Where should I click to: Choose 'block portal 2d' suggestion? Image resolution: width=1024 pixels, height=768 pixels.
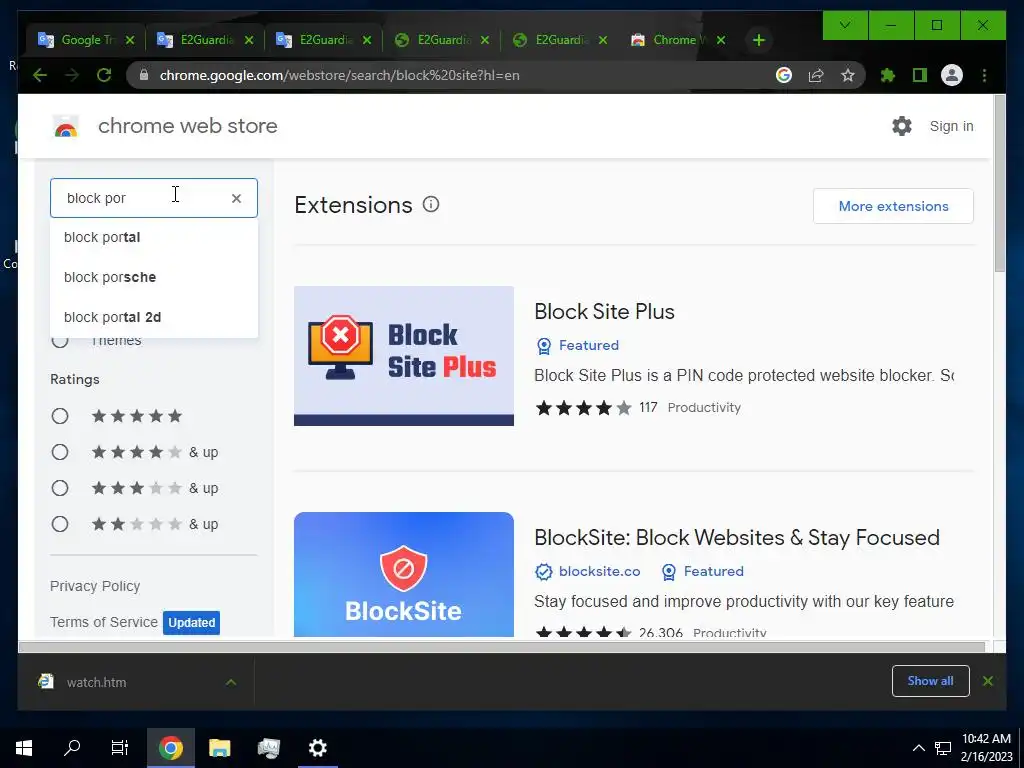[153, 317]
